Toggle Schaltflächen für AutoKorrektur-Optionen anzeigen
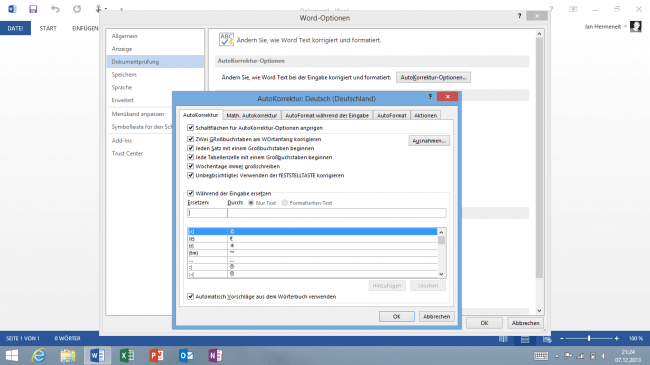 click(x=191, y=128)
